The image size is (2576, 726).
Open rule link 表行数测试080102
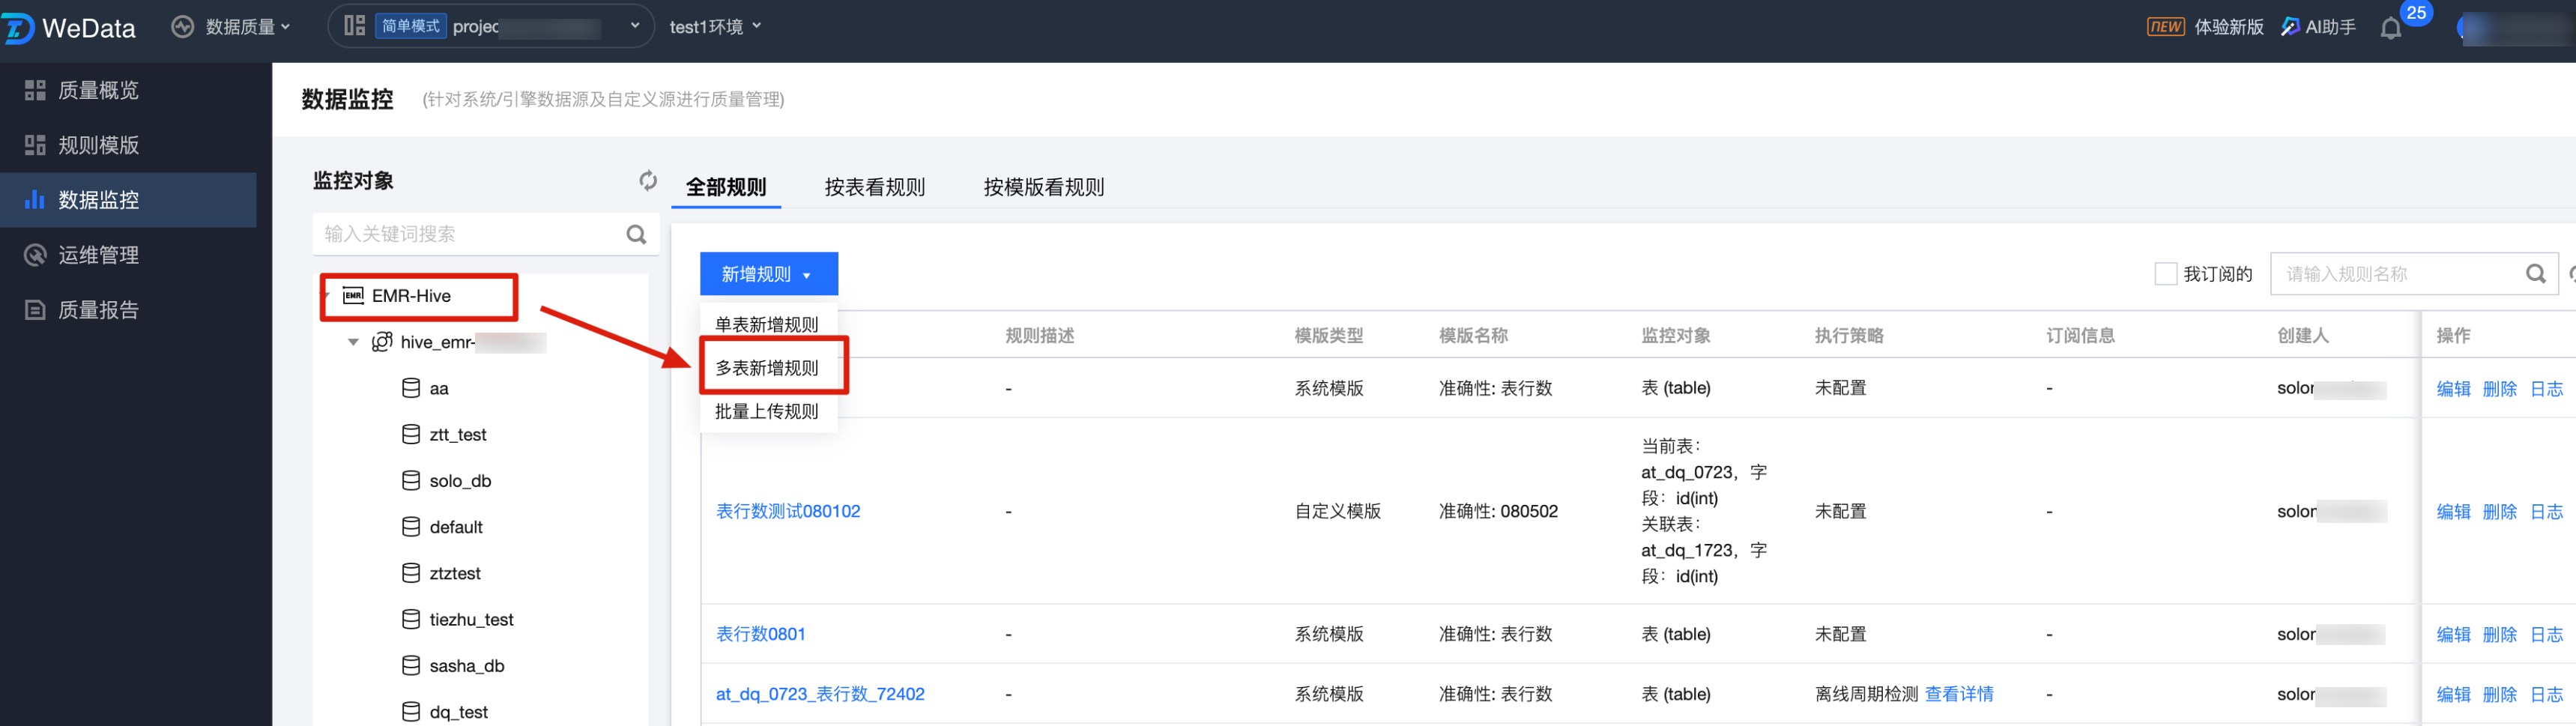788,511
